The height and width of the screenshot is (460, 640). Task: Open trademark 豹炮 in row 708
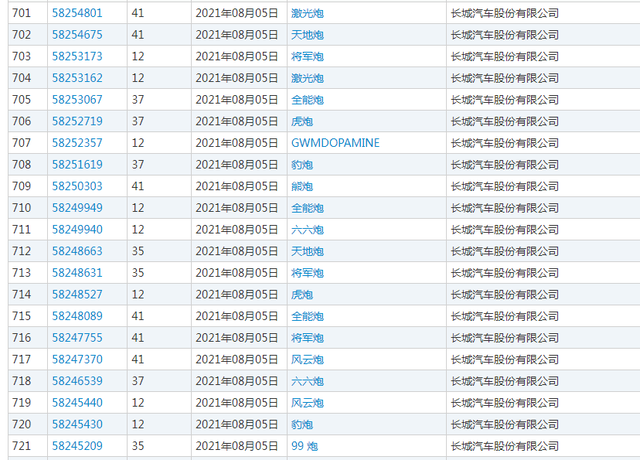pos(302,164)
